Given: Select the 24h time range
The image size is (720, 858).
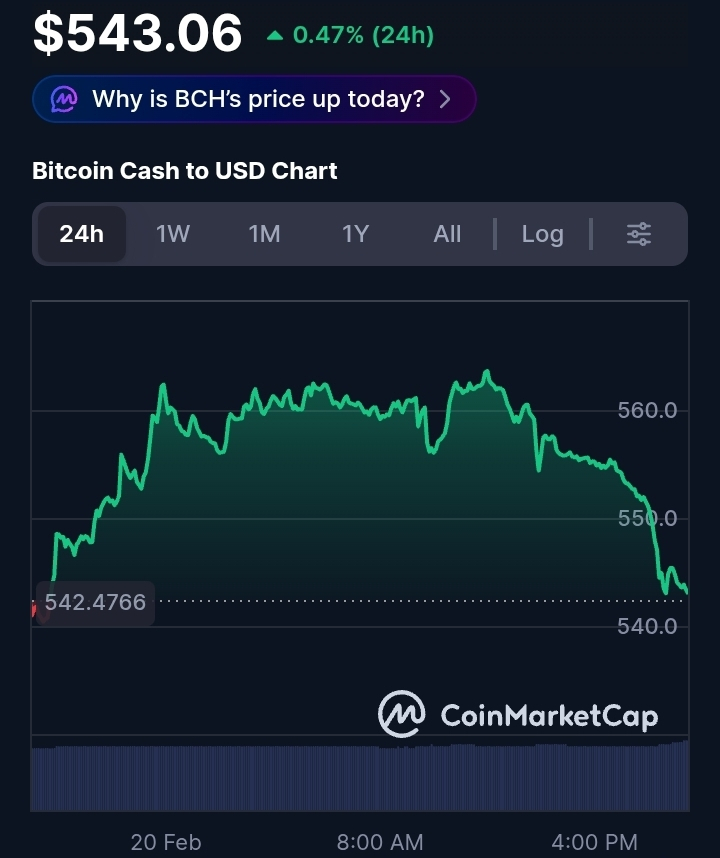Looking at the screenshot, I should (x=81, y=234).
